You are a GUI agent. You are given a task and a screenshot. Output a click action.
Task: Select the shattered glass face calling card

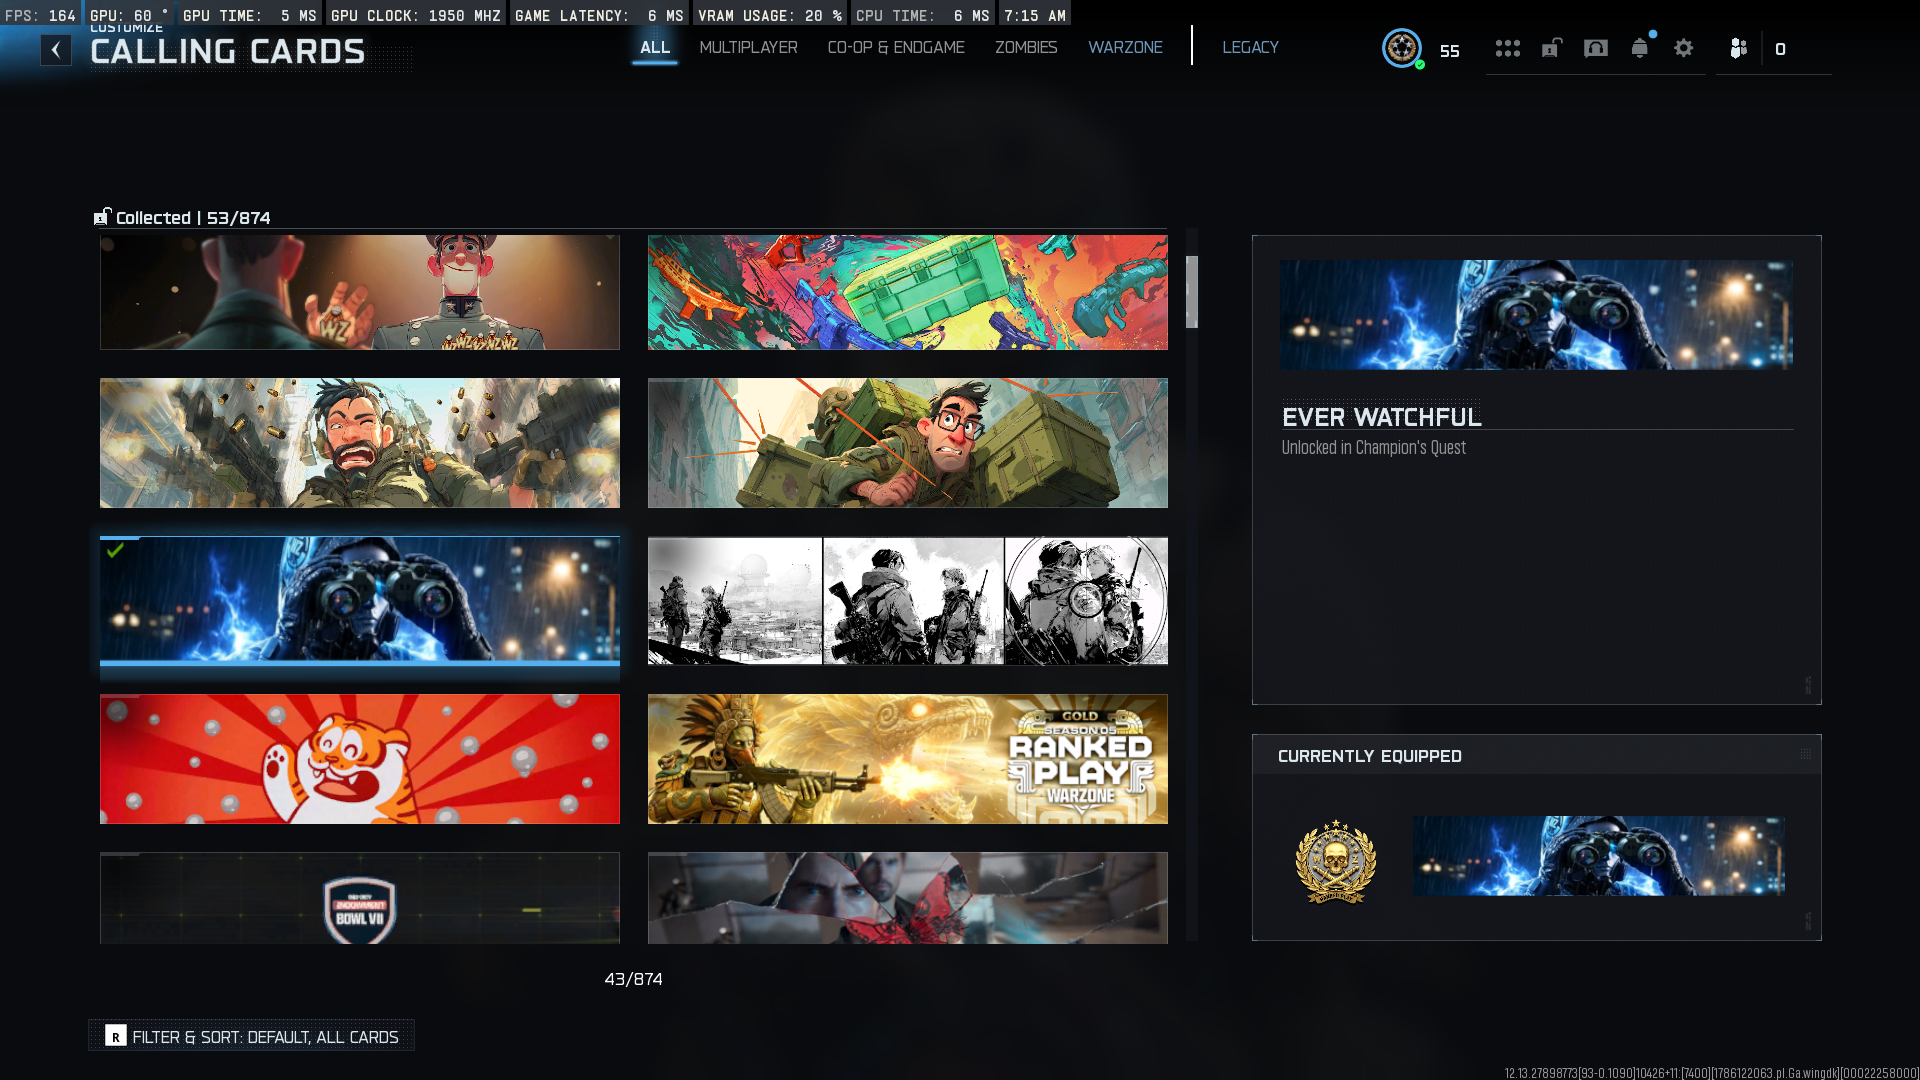click(x=908, y=898)
